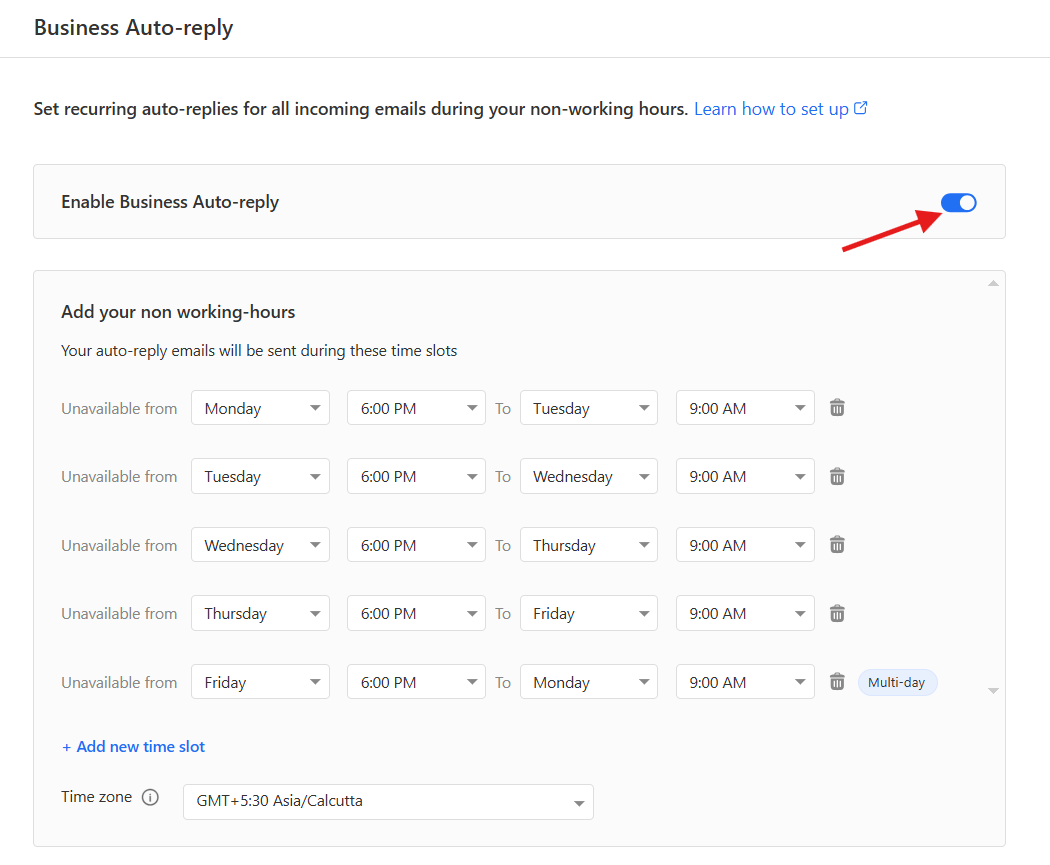Click the scrollbar down arrow in time slots panel
The width and height of the screenshot is (1050, 865).
point(993,691)
